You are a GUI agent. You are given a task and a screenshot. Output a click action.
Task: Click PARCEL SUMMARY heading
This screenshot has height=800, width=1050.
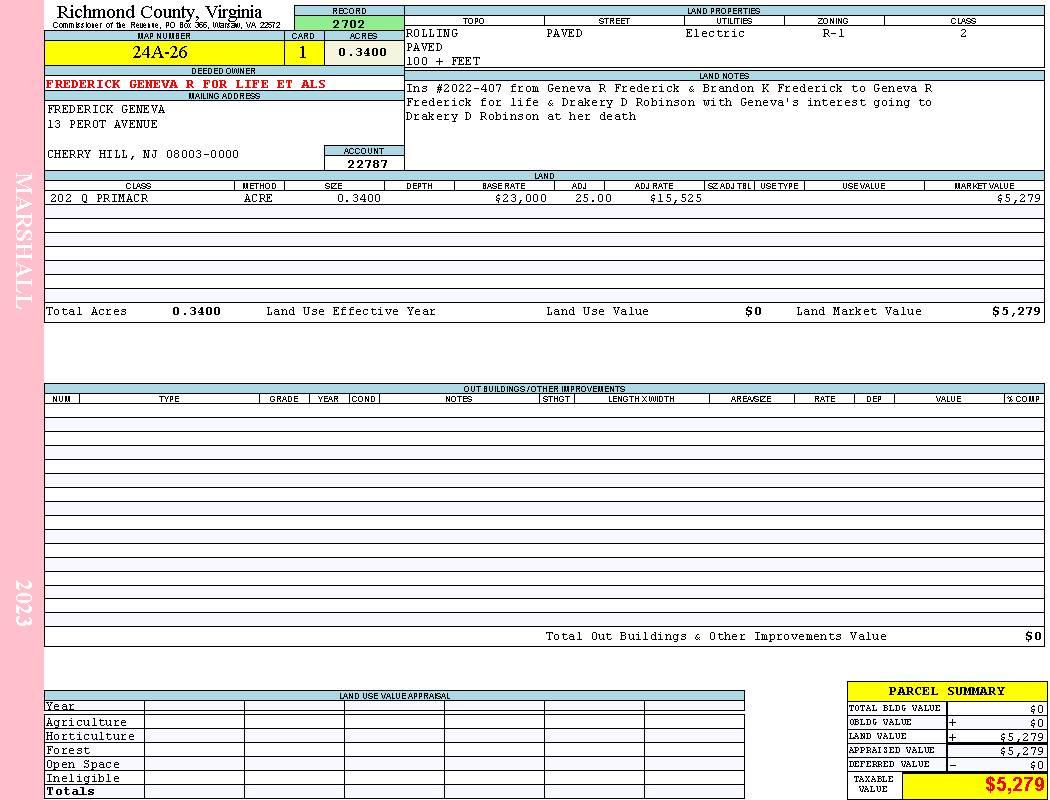(x=946, y=691)
